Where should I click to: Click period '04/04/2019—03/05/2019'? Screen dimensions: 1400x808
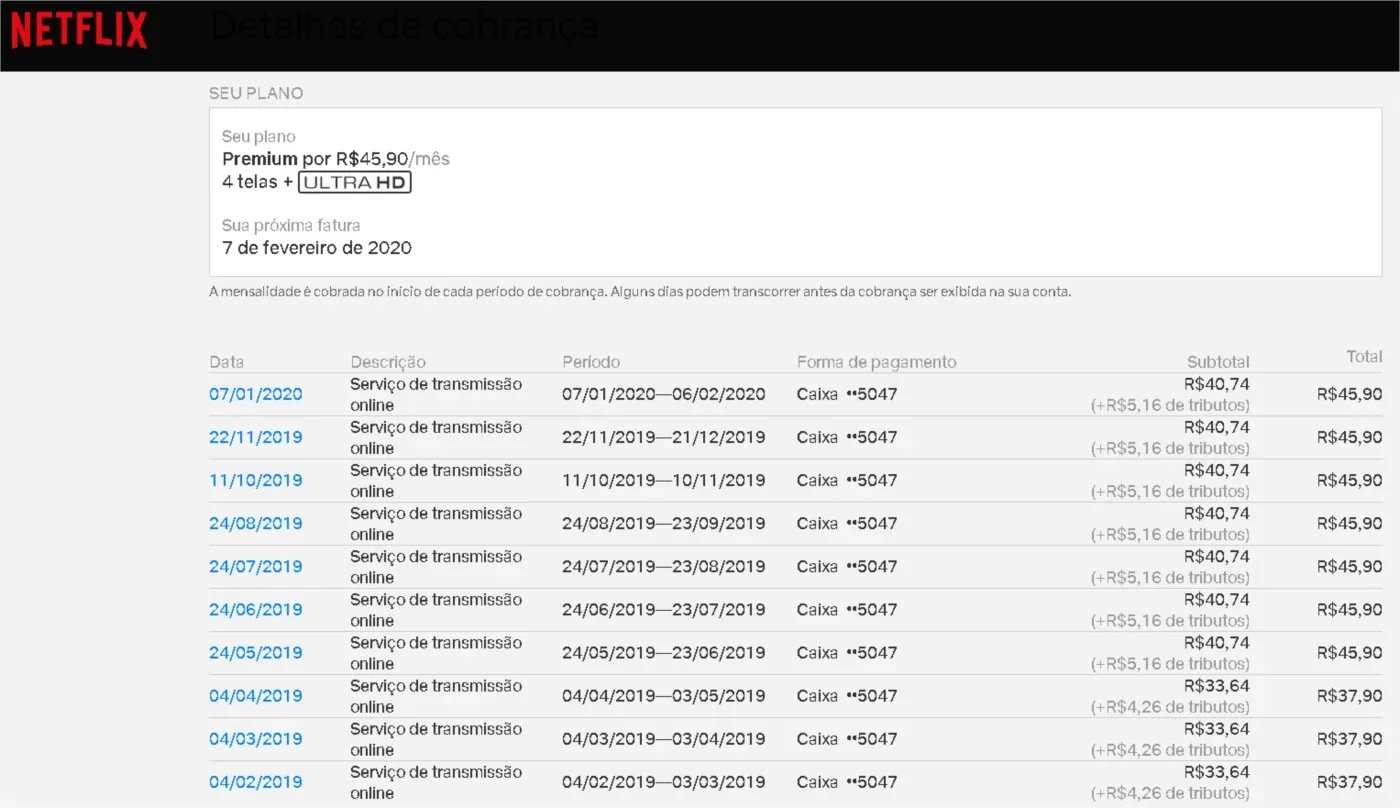click(x=664, y=695)
